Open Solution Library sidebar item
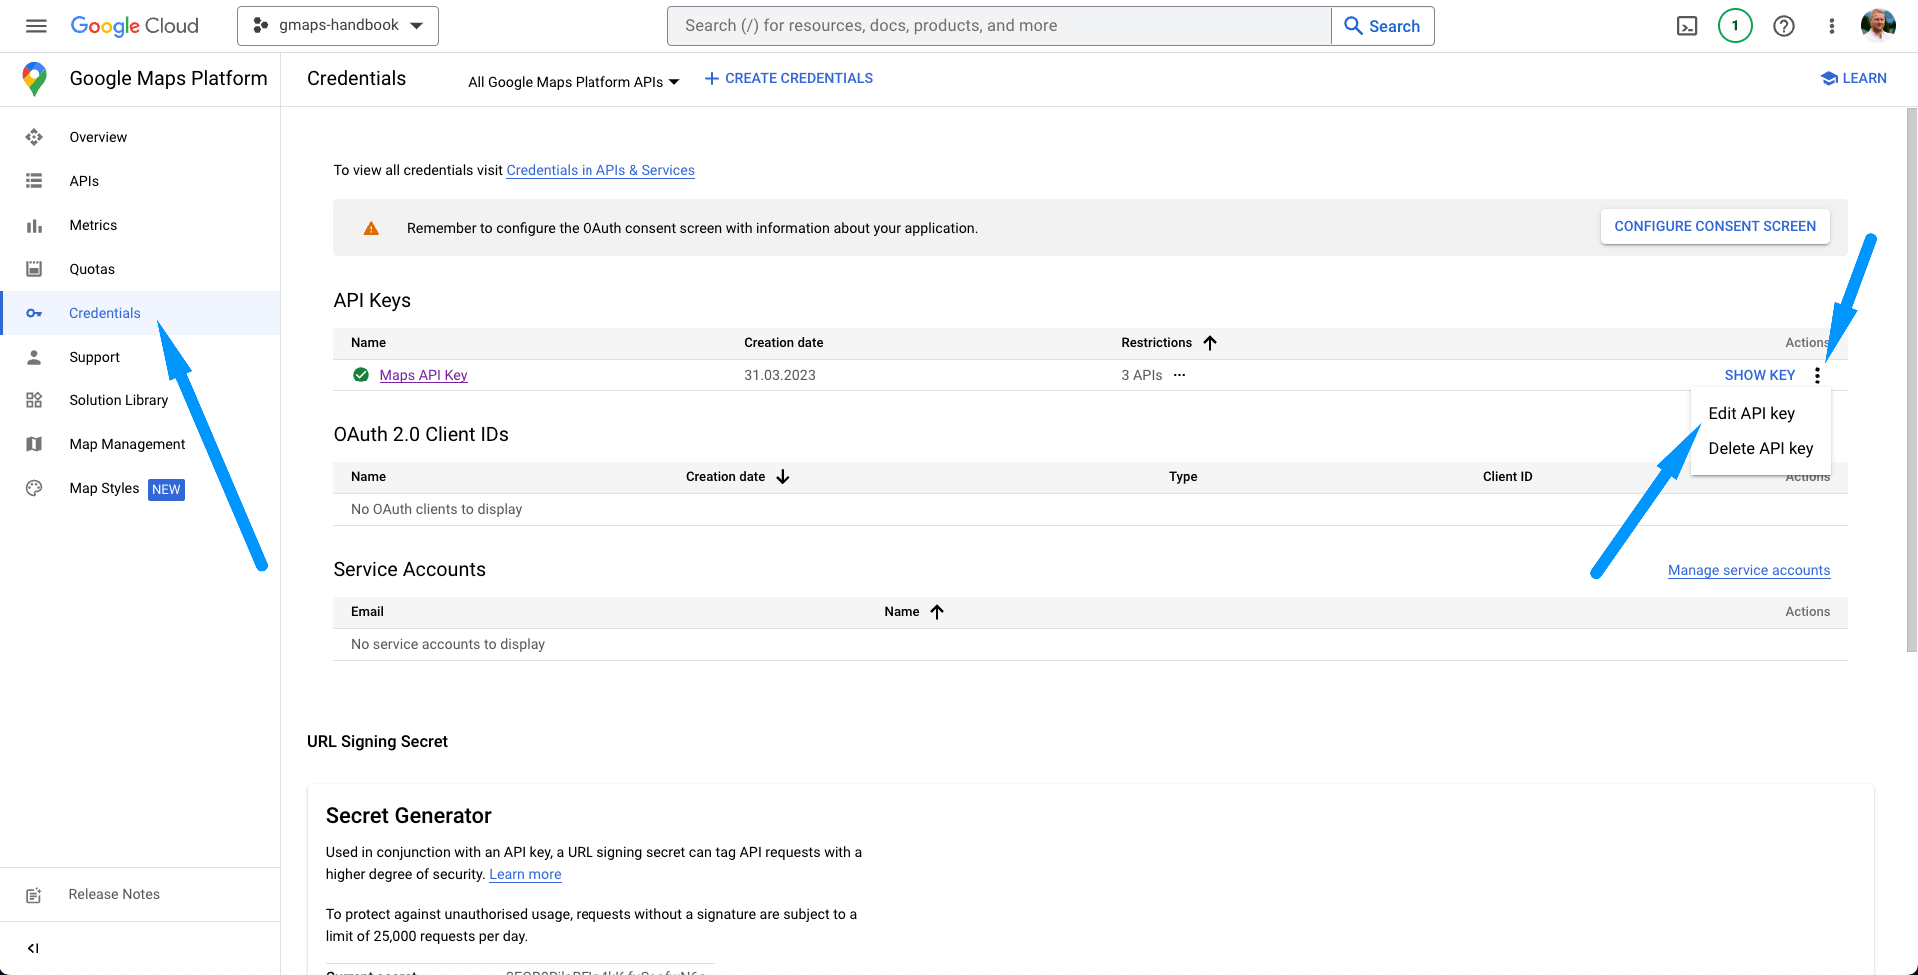Image resolution: width=1918 pixels, height=975 pixels. [x=119, y=400]
